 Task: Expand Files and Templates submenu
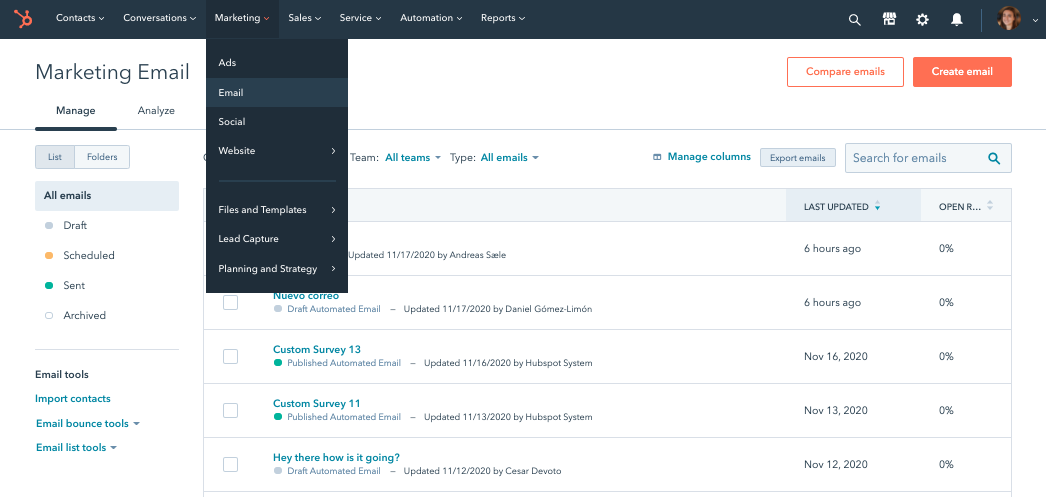click(277, 209)
